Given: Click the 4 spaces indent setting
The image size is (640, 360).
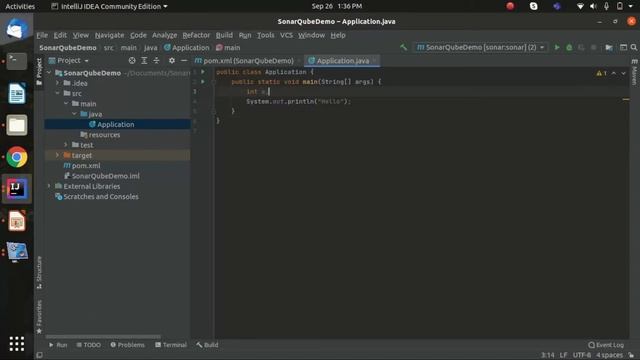Looking at the screenshot, I should coord(609,355).
